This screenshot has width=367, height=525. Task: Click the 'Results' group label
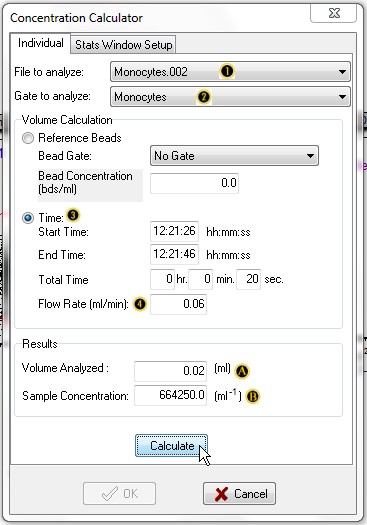(40, 344)
